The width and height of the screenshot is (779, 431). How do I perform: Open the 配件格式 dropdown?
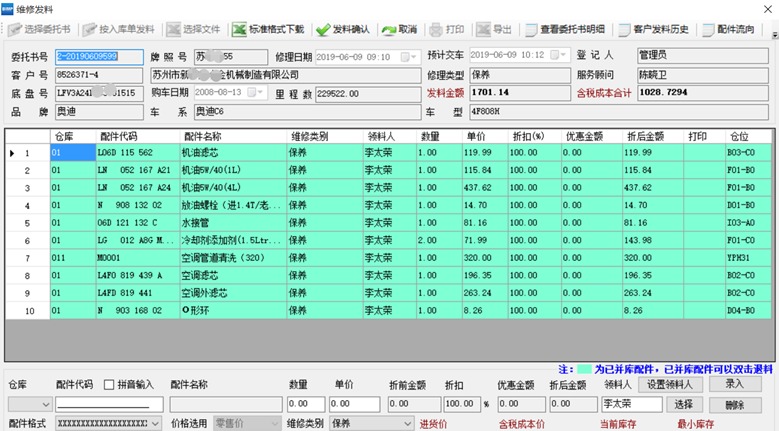pos(155,423)
